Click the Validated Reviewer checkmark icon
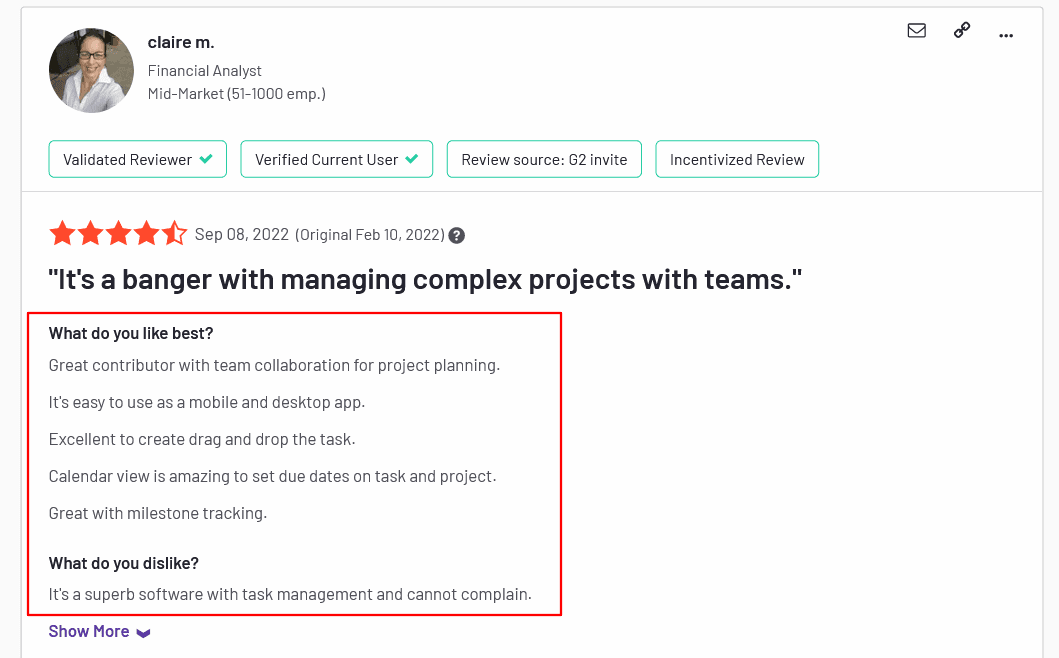This screenshot has height=658, width=1059. click(x=206, y=159)
